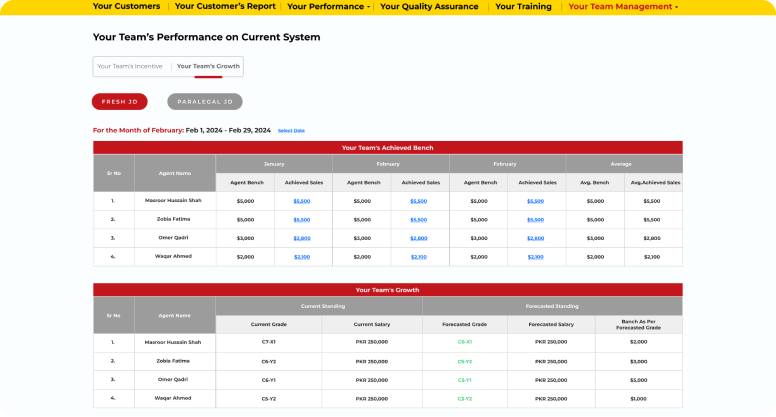Expand the Your Performance dropdown menu
Viewport: 776px width, 417px height.
tap(328, 6)
